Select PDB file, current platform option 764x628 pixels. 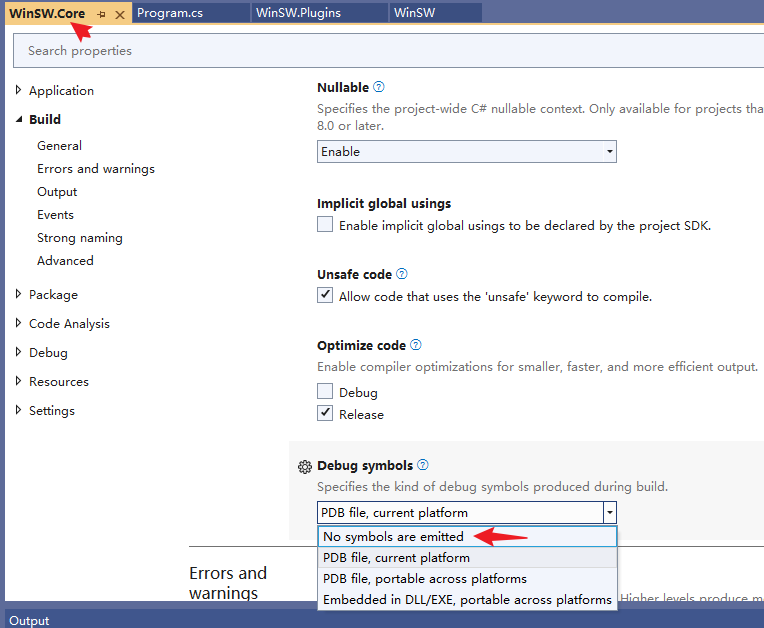[x=467, y=557]
